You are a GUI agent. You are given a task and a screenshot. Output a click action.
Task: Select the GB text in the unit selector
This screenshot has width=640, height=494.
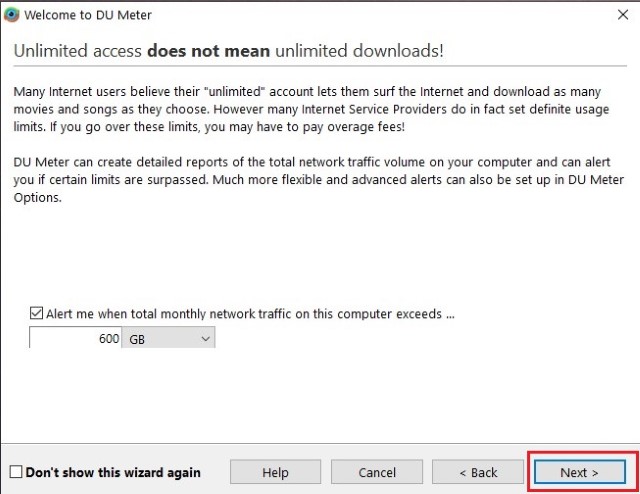point(137,339)
